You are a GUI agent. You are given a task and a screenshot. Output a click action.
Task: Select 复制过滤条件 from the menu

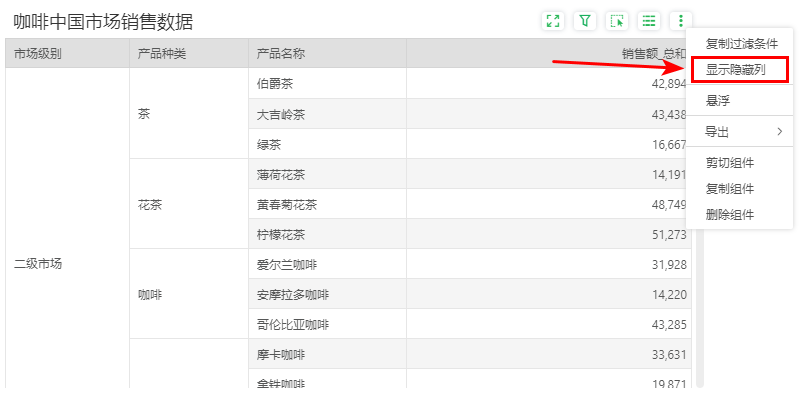click(741, 44)
